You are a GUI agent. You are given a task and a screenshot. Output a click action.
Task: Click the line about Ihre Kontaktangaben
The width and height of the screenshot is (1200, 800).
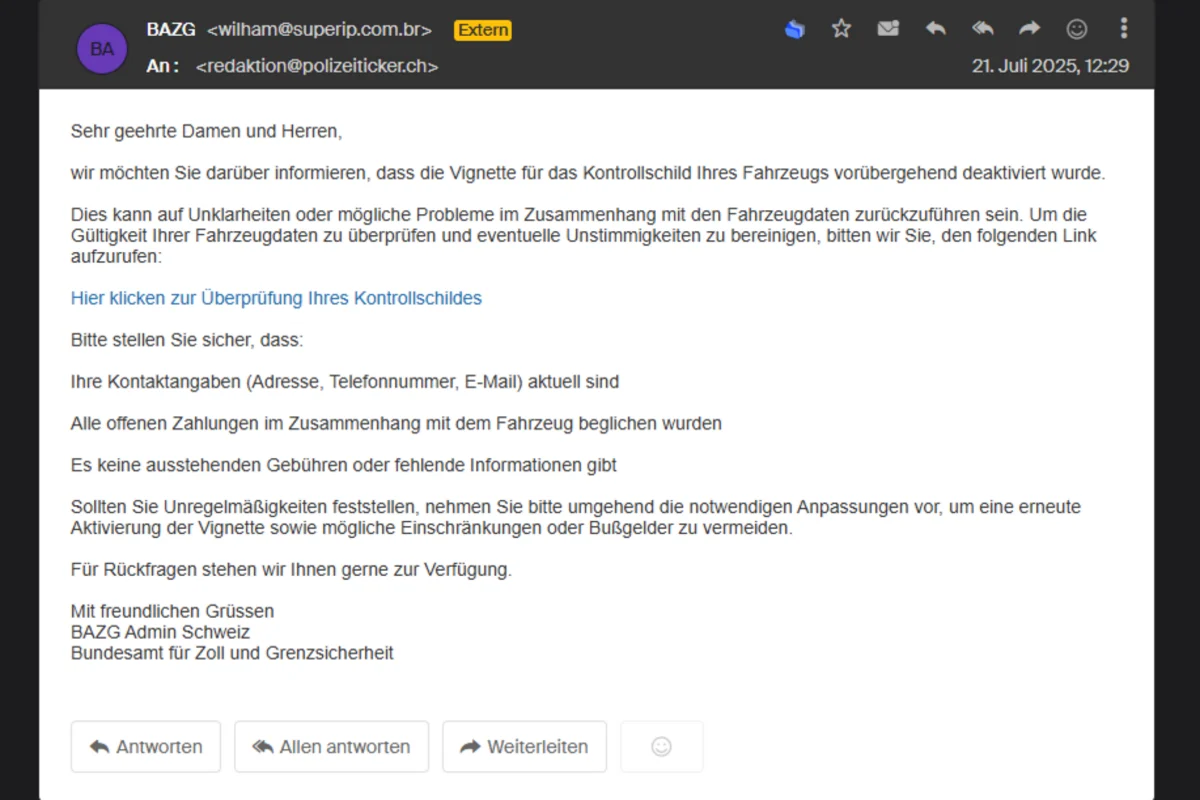coord(345,382)
